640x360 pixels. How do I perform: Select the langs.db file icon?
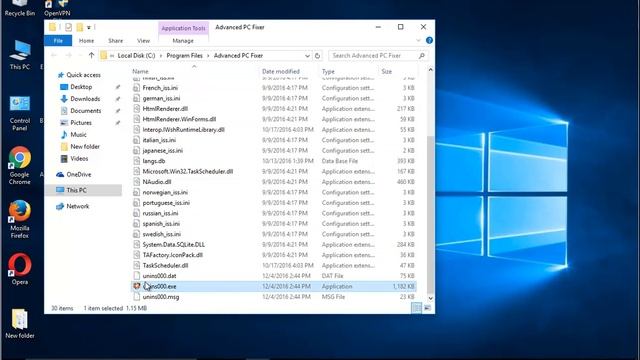(x=137, y=161)
